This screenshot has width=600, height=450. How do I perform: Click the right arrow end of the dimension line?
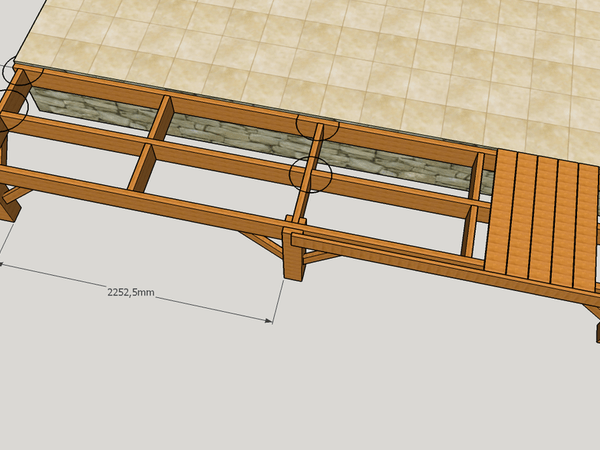click(x=271, y=321)
